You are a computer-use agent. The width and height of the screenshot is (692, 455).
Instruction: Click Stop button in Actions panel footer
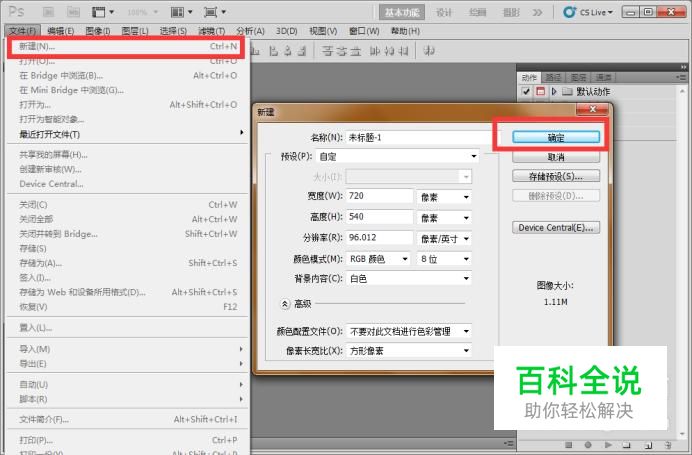point(568,445)
